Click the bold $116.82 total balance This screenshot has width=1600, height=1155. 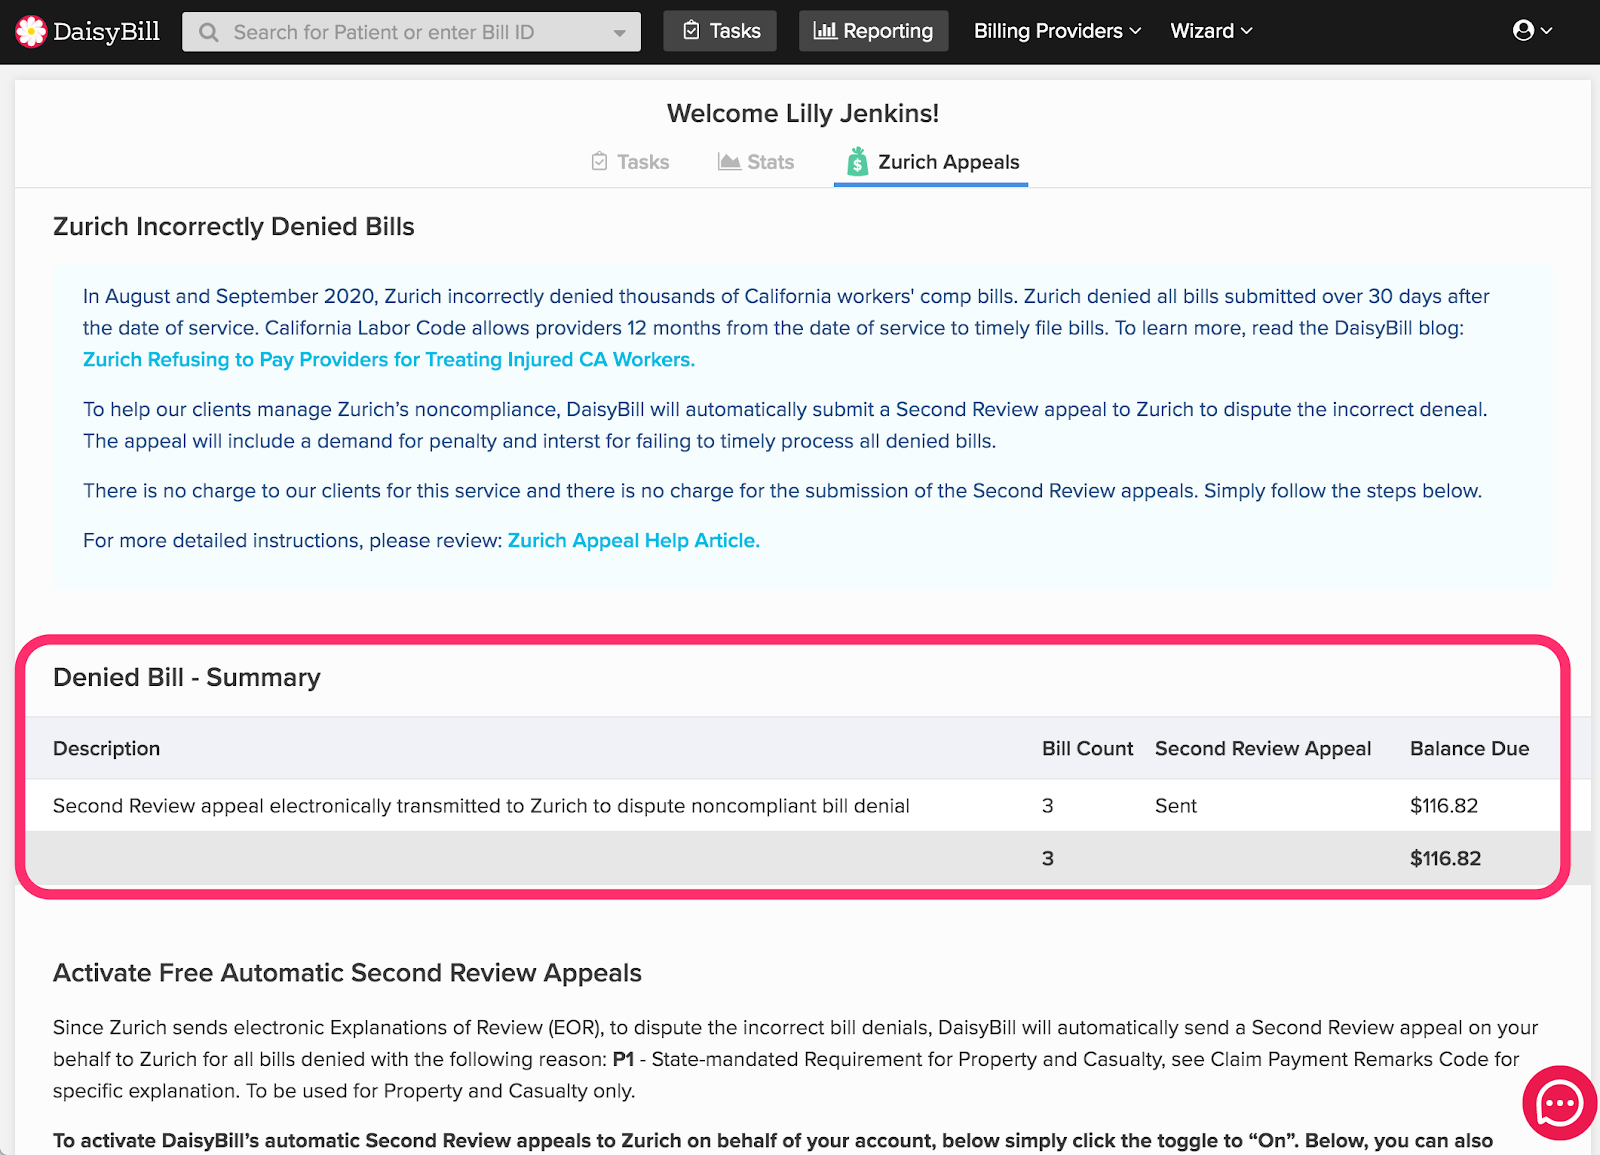pyautogui.click(x=1445, y=859)
